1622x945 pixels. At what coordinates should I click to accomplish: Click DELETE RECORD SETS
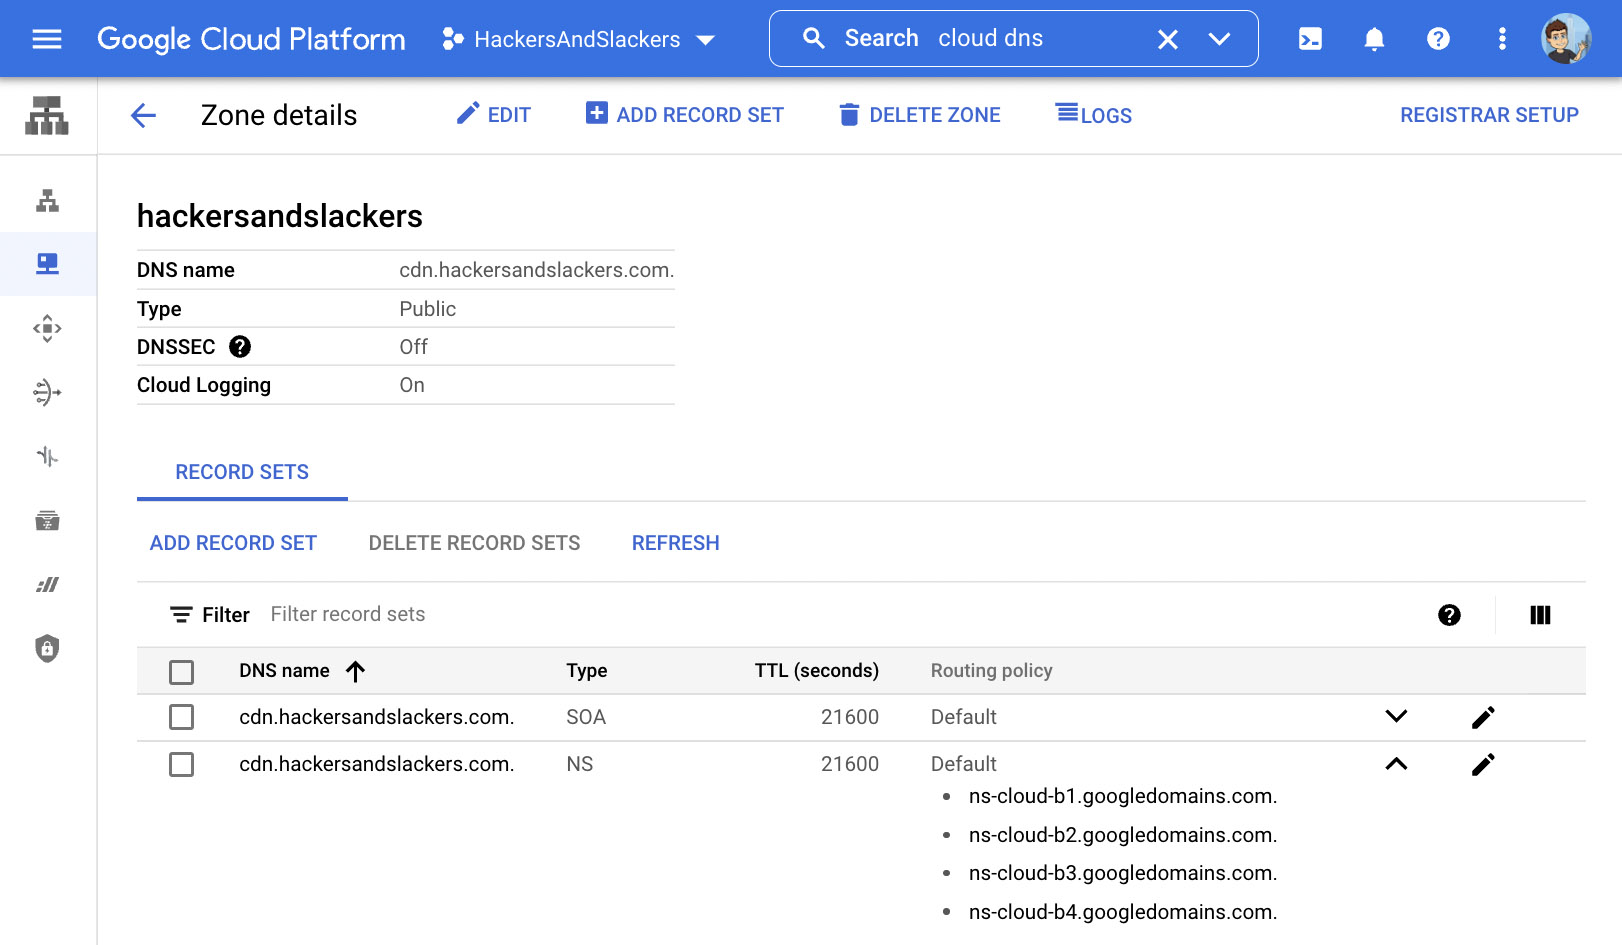click(x=474, y=543)
